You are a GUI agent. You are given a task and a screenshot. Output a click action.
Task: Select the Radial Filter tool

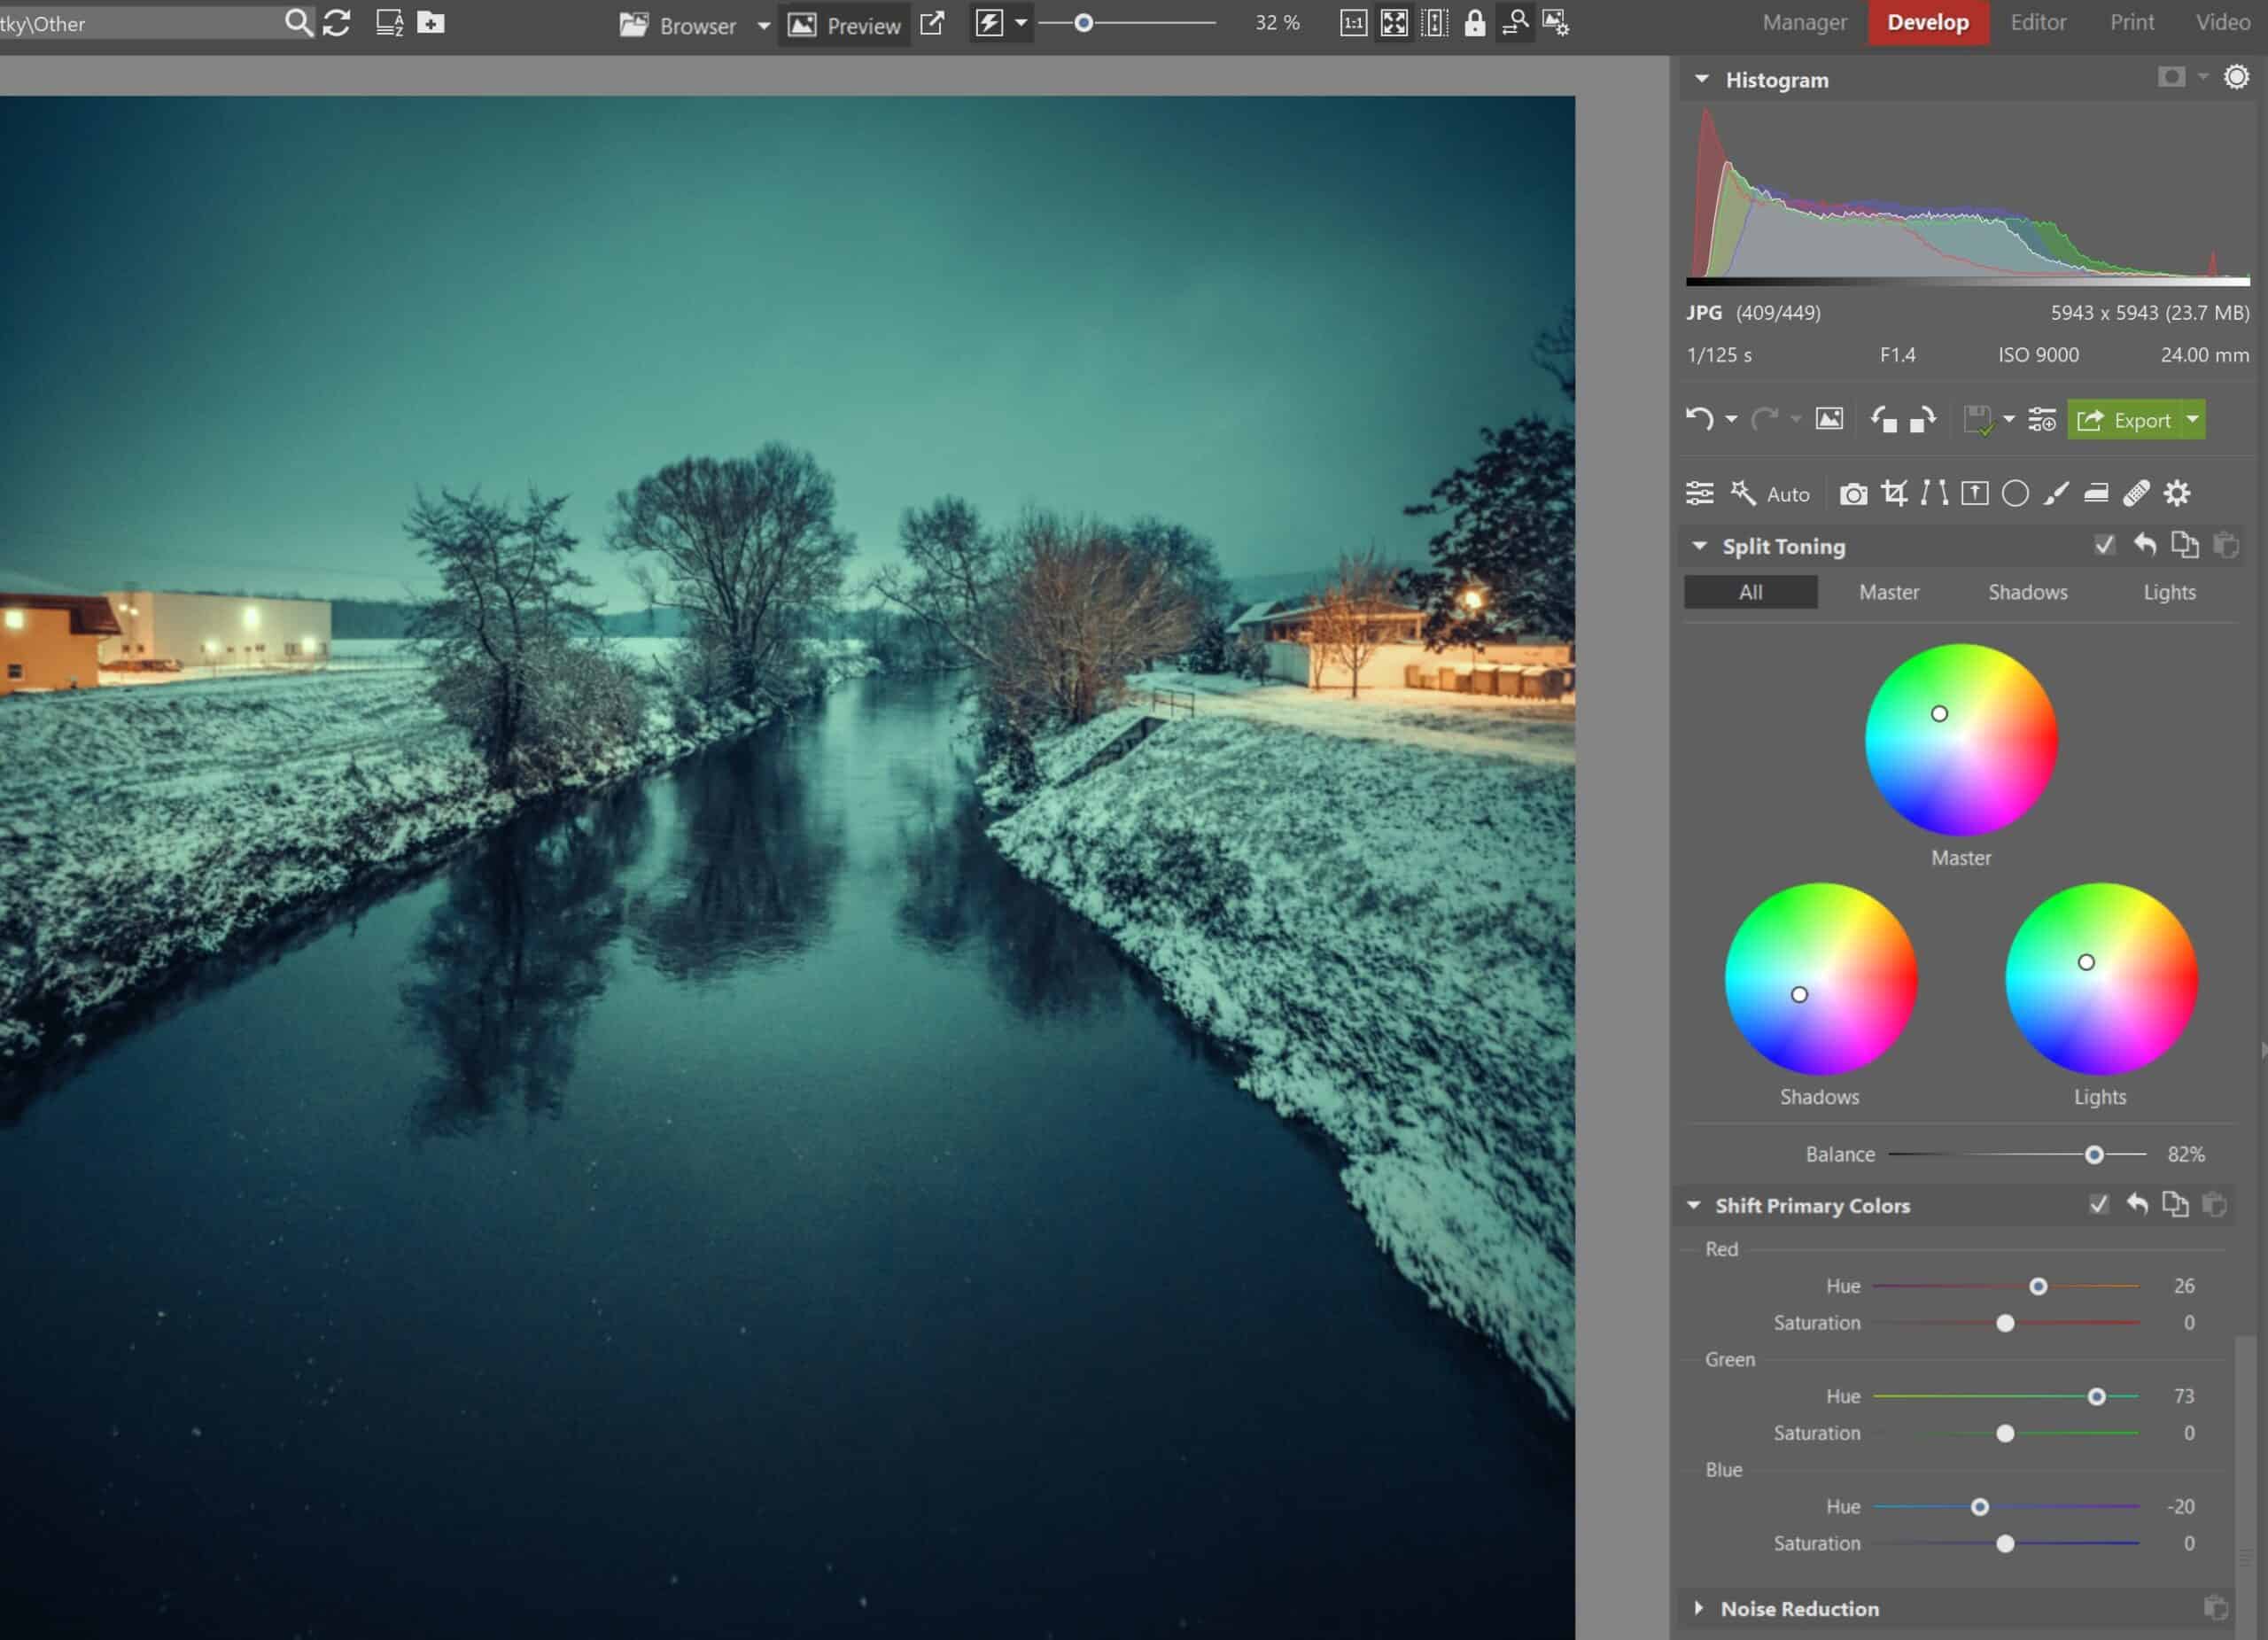click(x=2015, y=494)
